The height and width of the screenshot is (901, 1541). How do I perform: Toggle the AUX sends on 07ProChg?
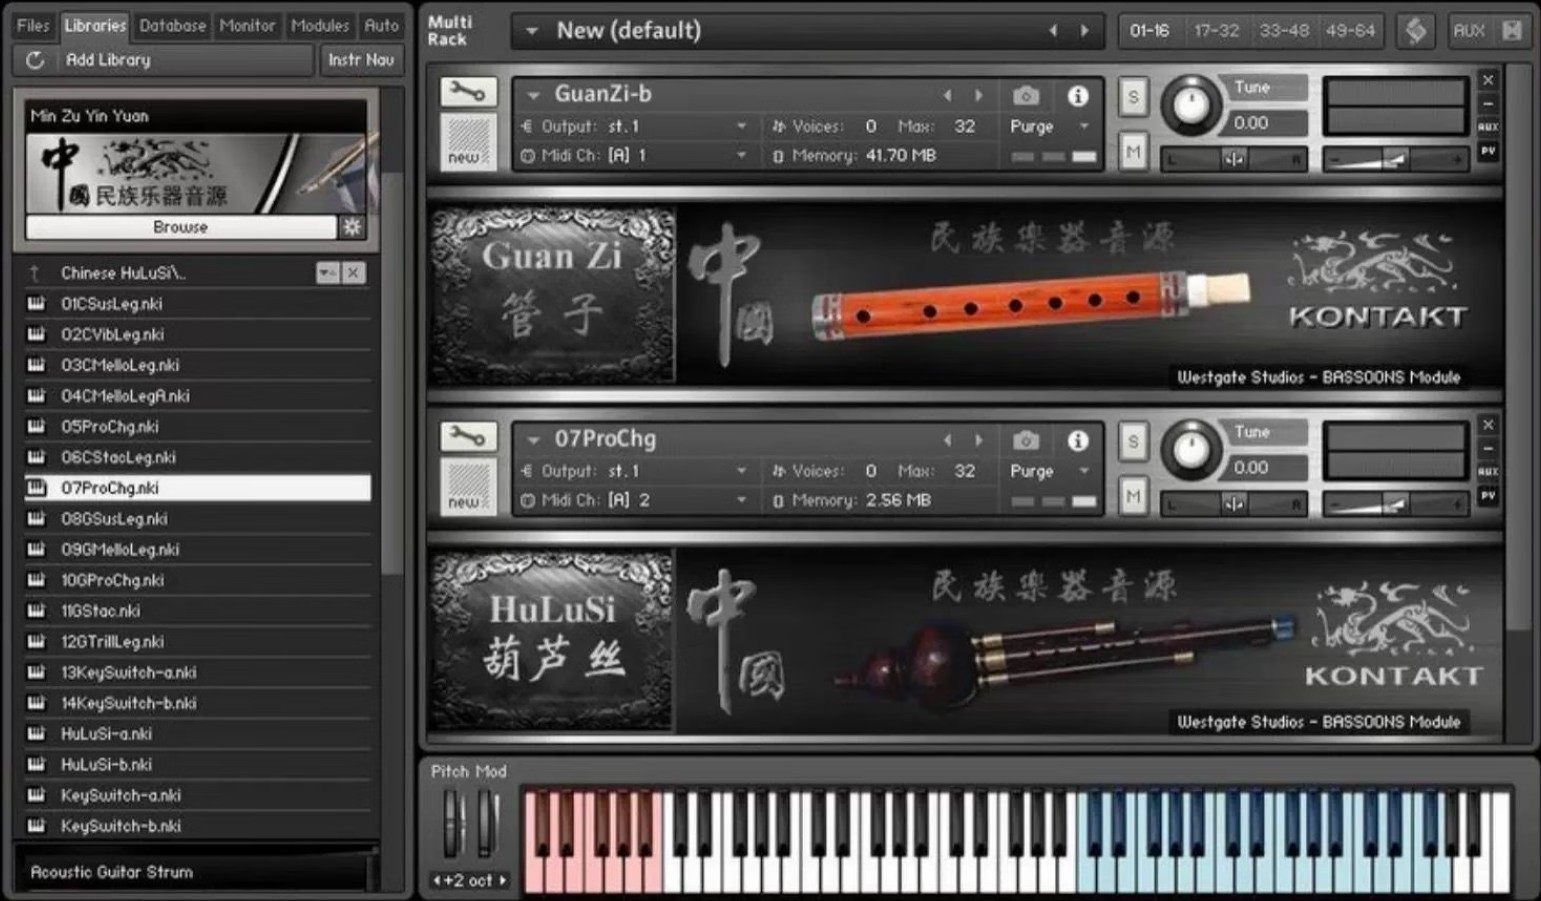(1488, 471)
